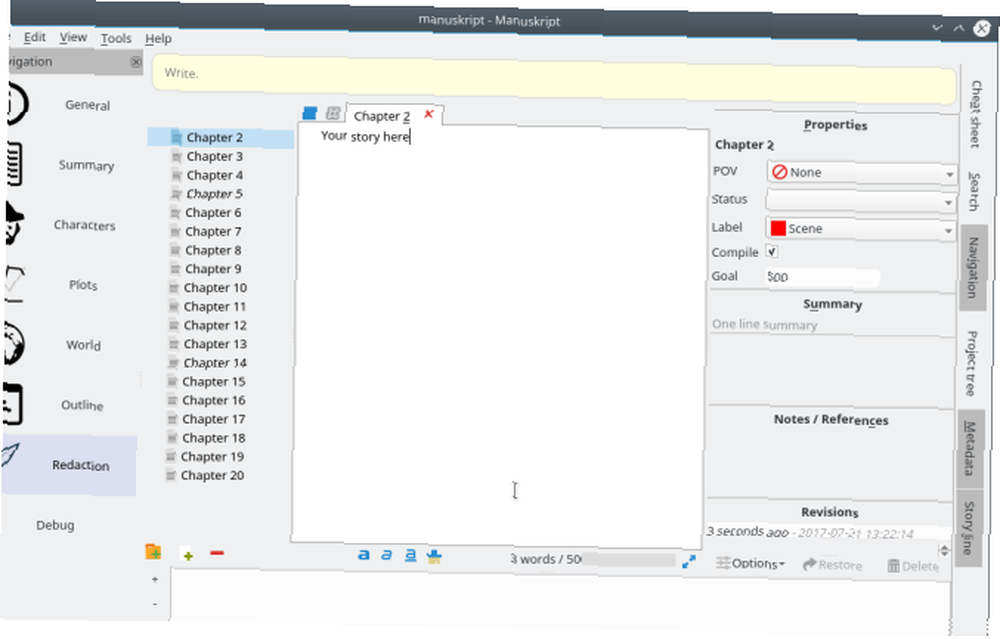
Task: Open the Debug section
Action: pyautogui.click(x=55, y=525)
